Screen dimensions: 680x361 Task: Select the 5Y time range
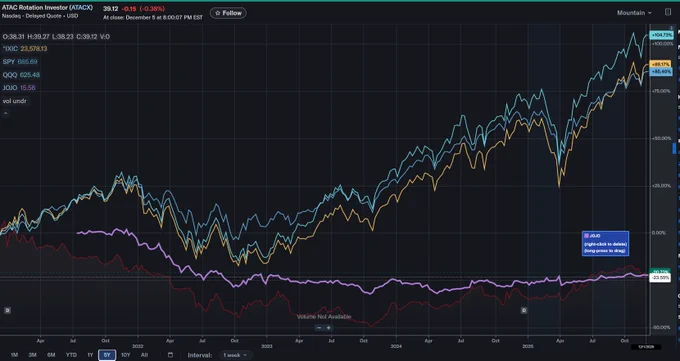(x=107, y=355)
